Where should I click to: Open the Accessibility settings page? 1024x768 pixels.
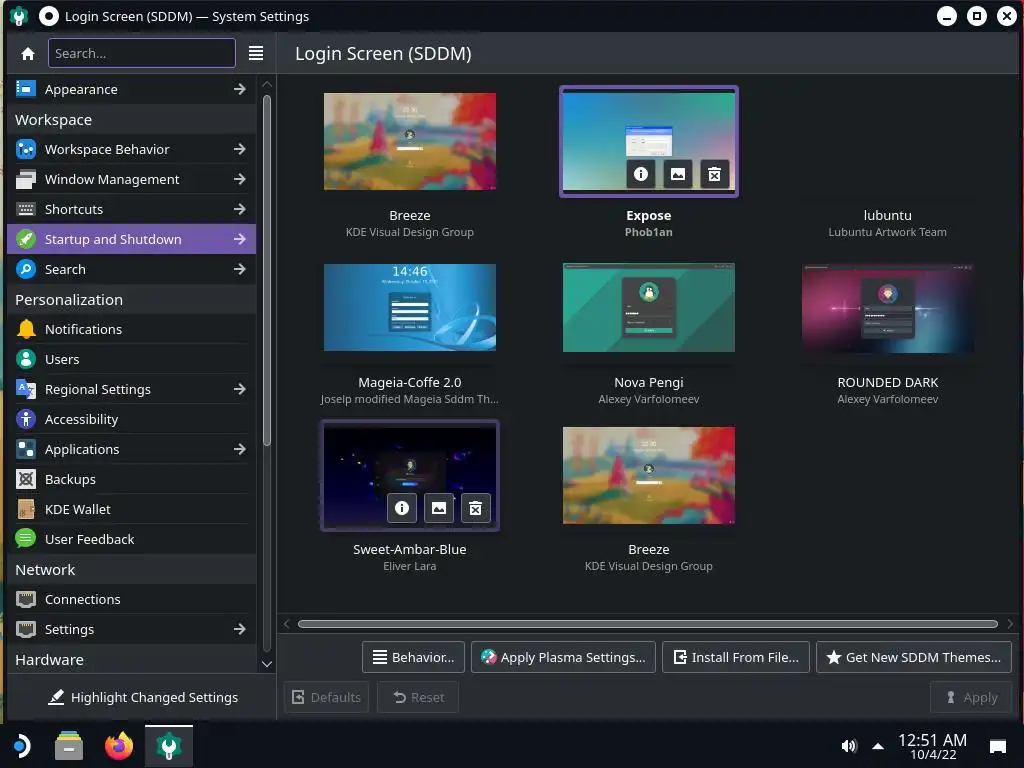(131, 419)
